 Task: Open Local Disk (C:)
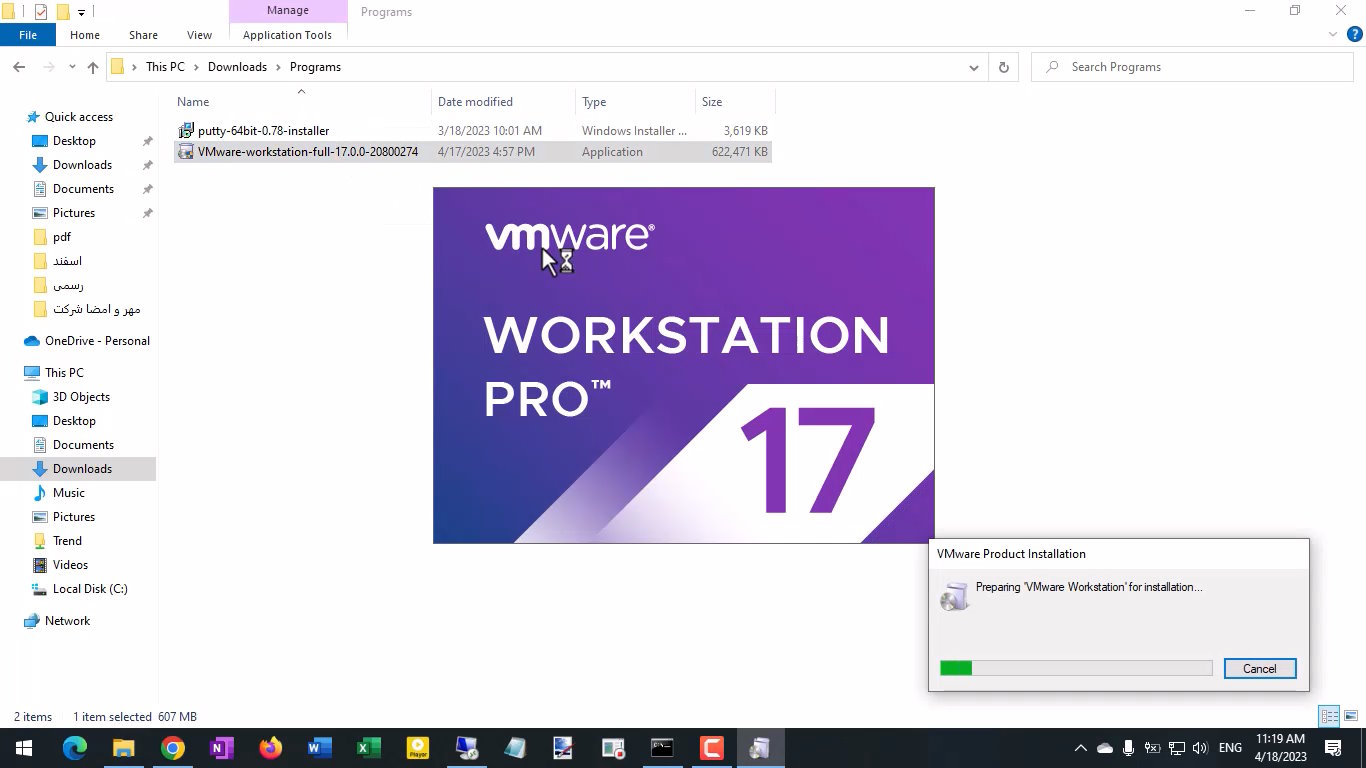pyautogui.click(x=90, y=589)
